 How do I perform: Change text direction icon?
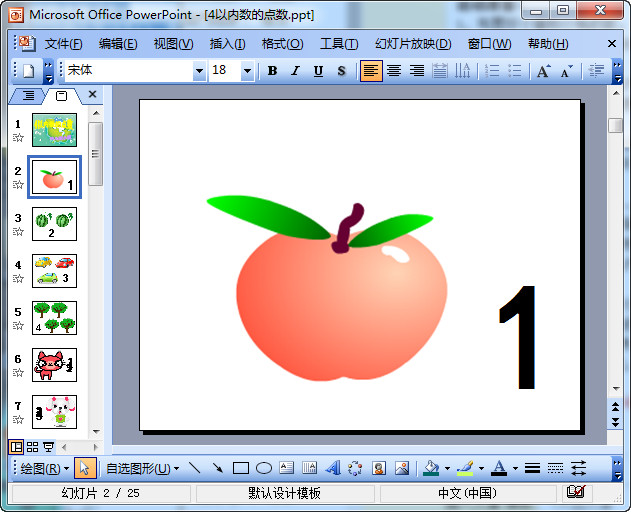pyautogui.click(x=462, y=71)
